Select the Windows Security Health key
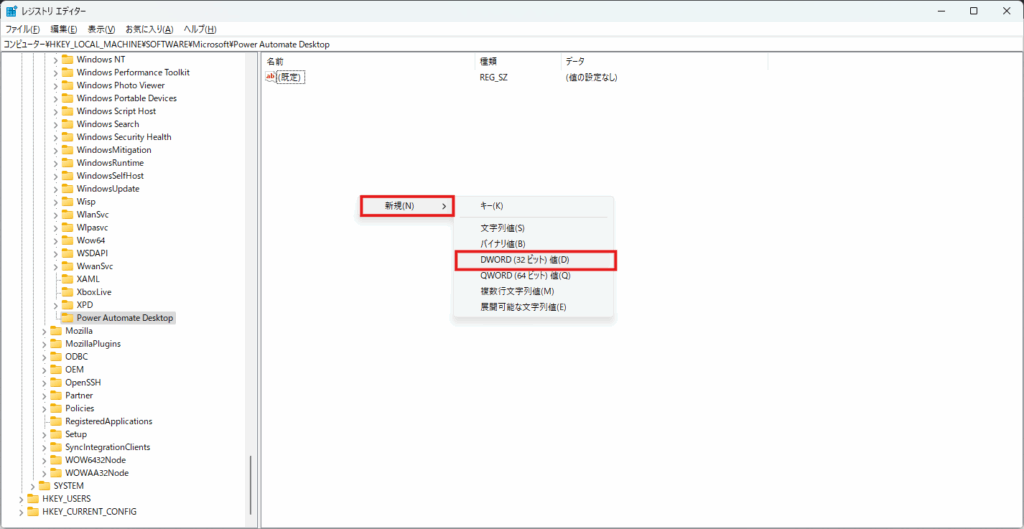 124,137
